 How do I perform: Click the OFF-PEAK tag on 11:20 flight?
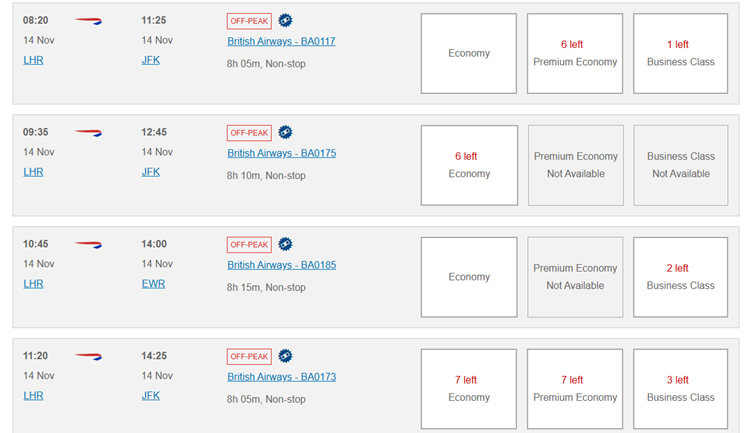pos(249,356)
